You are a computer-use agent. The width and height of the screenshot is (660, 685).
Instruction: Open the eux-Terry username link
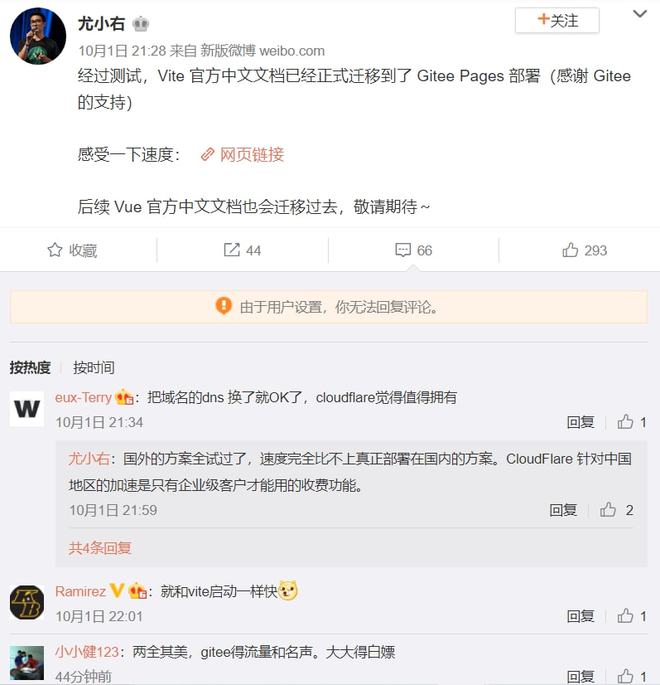tap(83, 398)
